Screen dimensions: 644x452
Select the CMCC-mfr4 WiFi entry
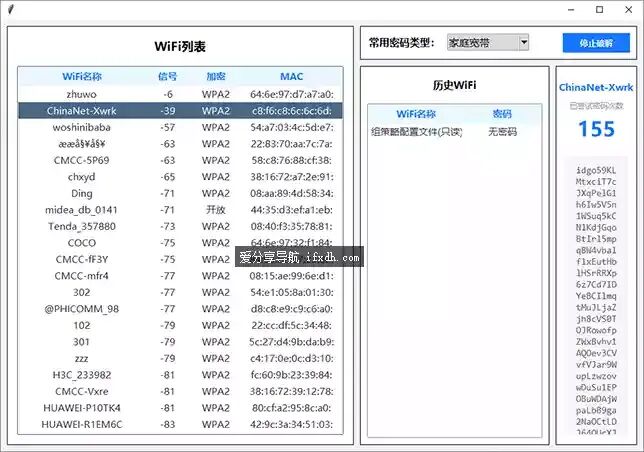pyautogui.click(x=180, y=276)
